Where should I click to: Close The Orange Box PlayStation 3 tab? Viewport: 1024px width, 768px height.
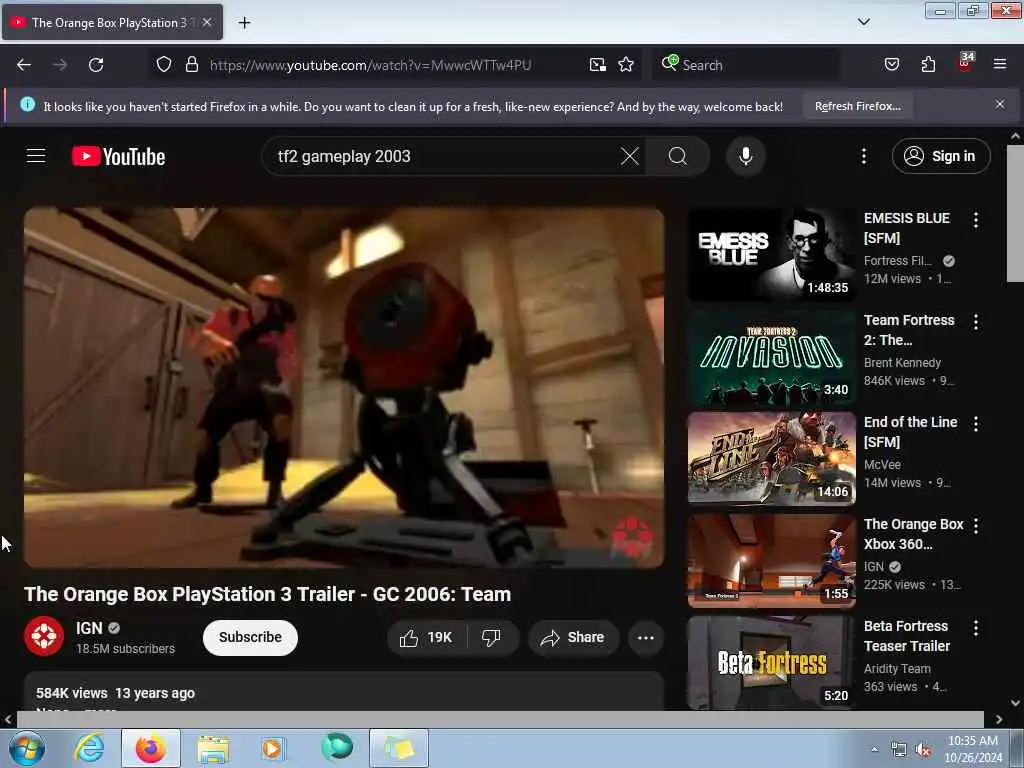pyautogui.click(x=207, y=22)
